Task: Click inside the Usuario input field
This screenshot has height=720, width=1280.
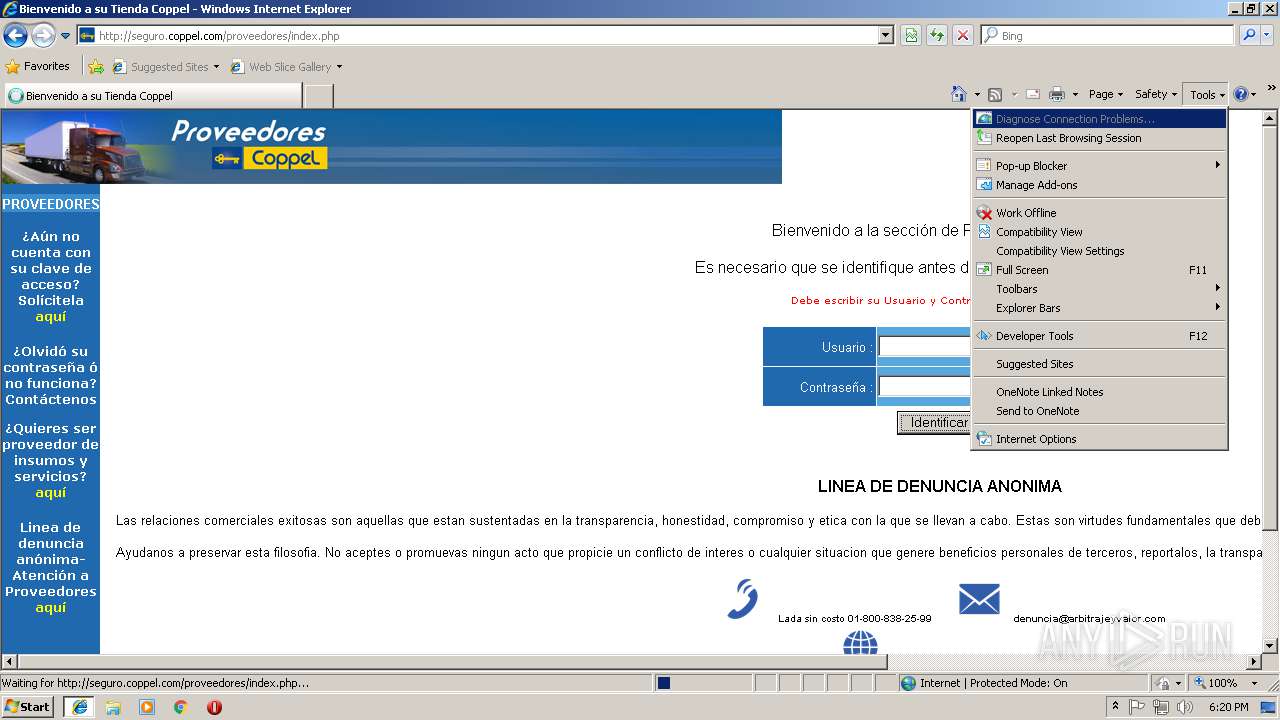Action: click(x=925, y=347)
